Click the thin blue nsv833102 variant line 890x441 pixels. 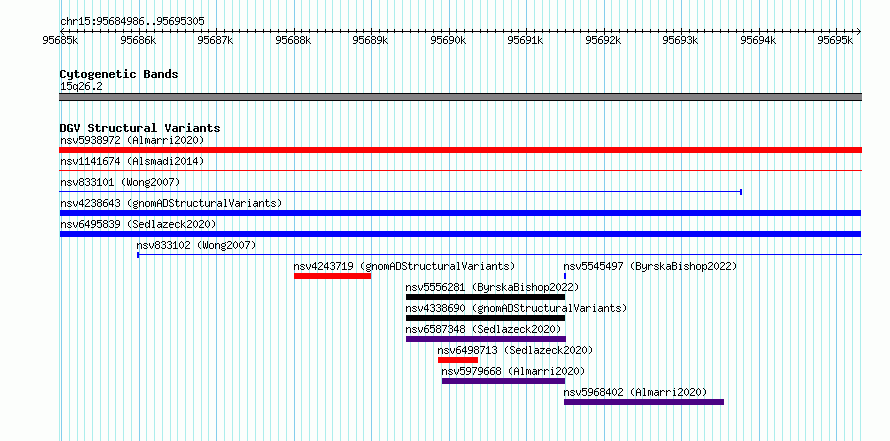[x=499, y=255]
